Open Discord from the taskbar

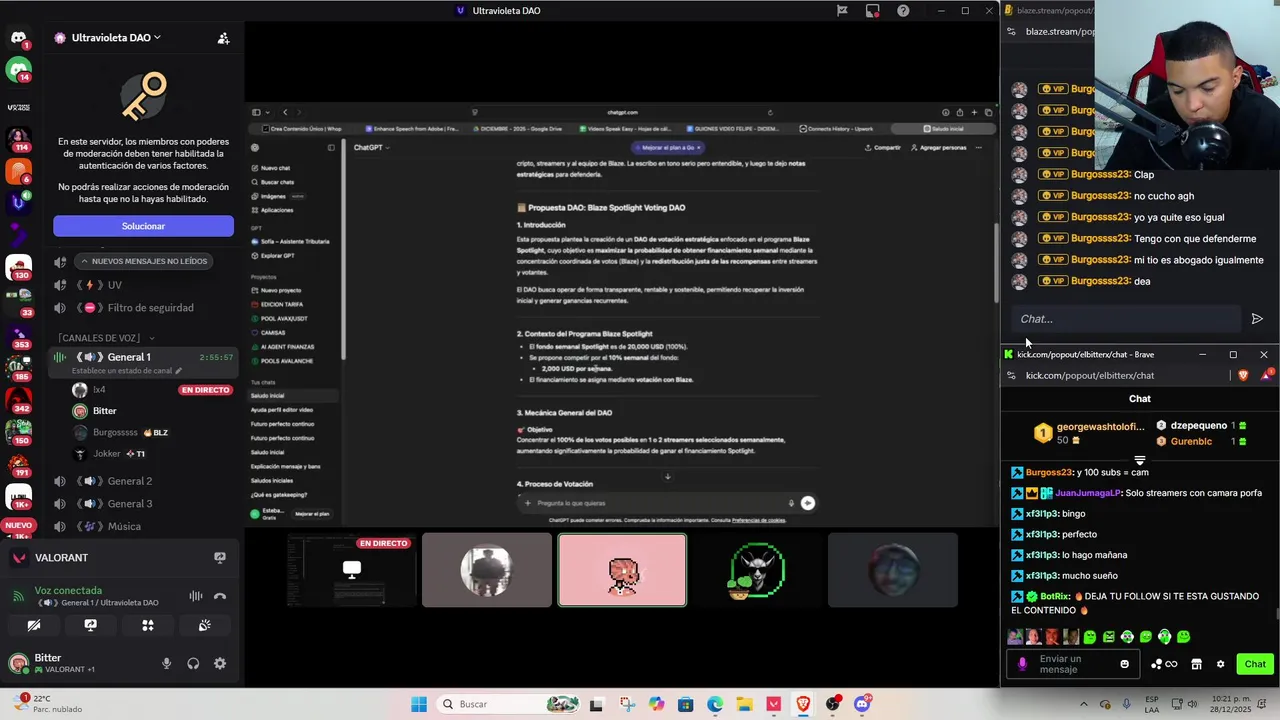862,704
